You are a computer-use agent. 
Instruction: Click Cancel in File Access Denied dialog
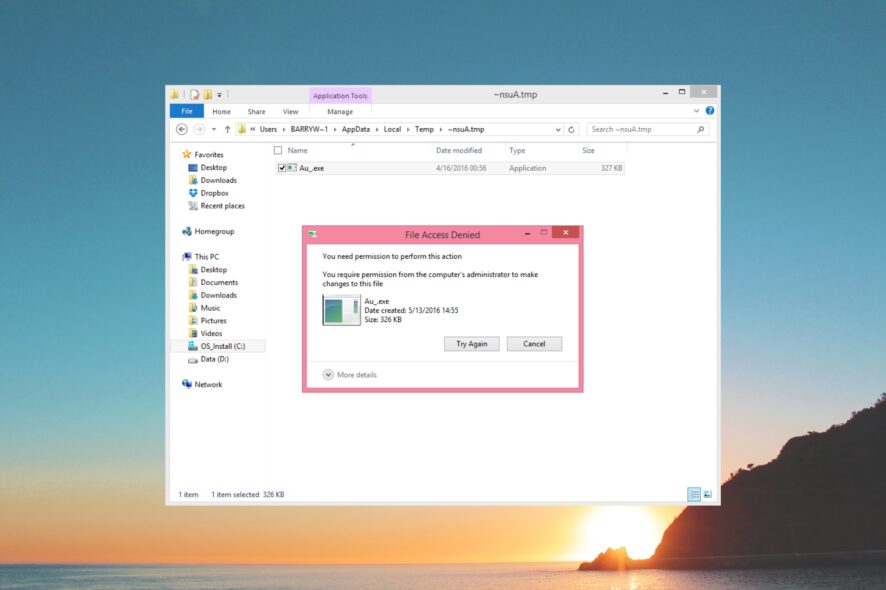pyautogui.click(x=534, y=344)
